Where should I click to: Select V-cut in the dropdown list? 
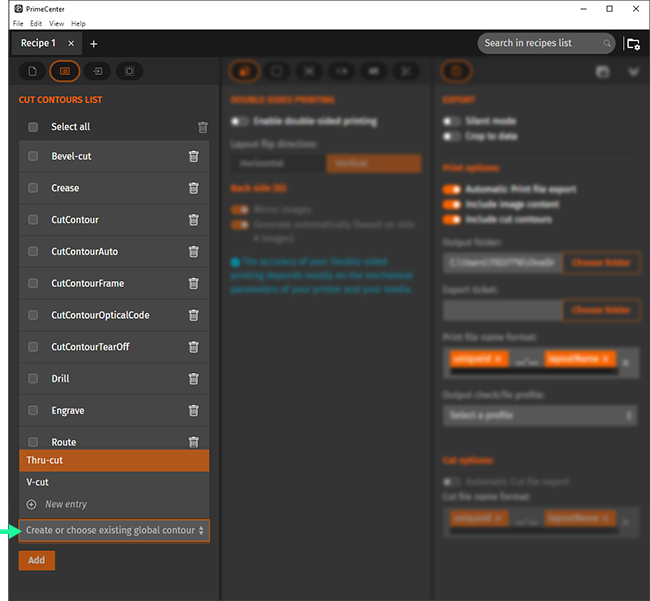114,482
